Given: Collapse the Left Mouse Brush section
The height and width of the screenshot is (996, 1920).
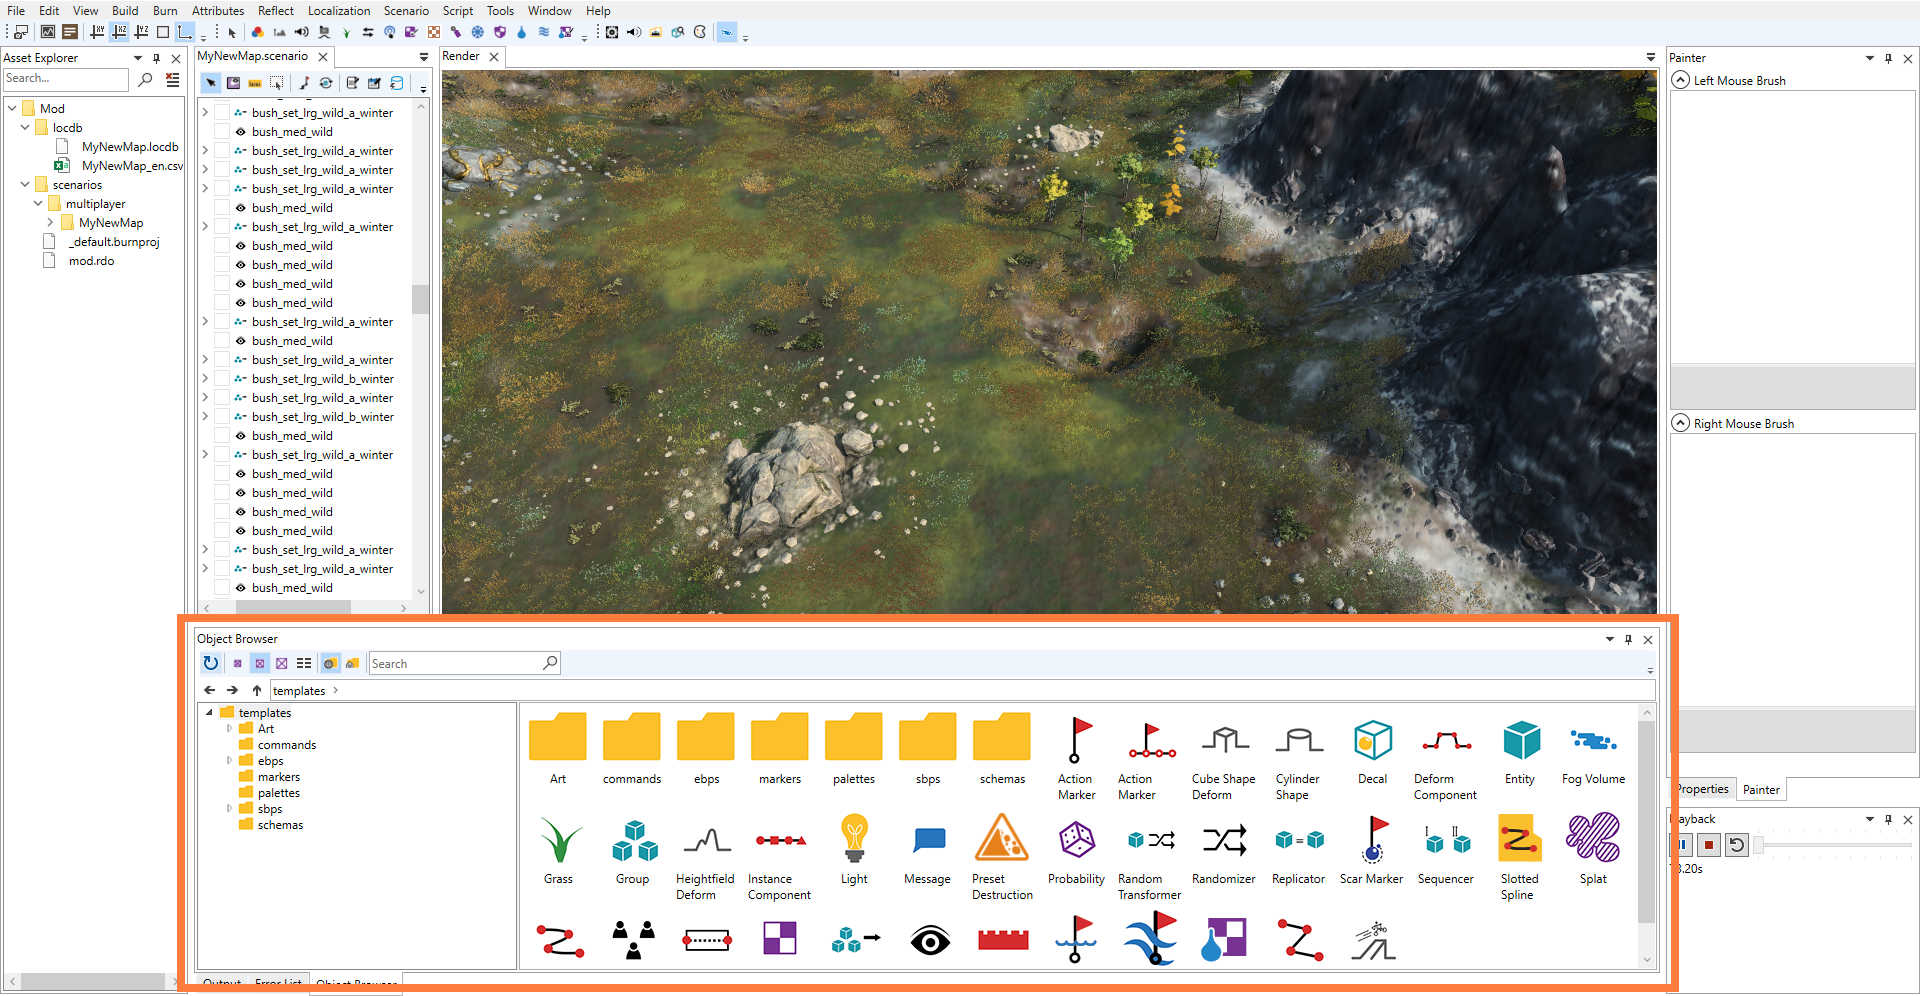Looking at the screenshot, I should pos(1681,80).
